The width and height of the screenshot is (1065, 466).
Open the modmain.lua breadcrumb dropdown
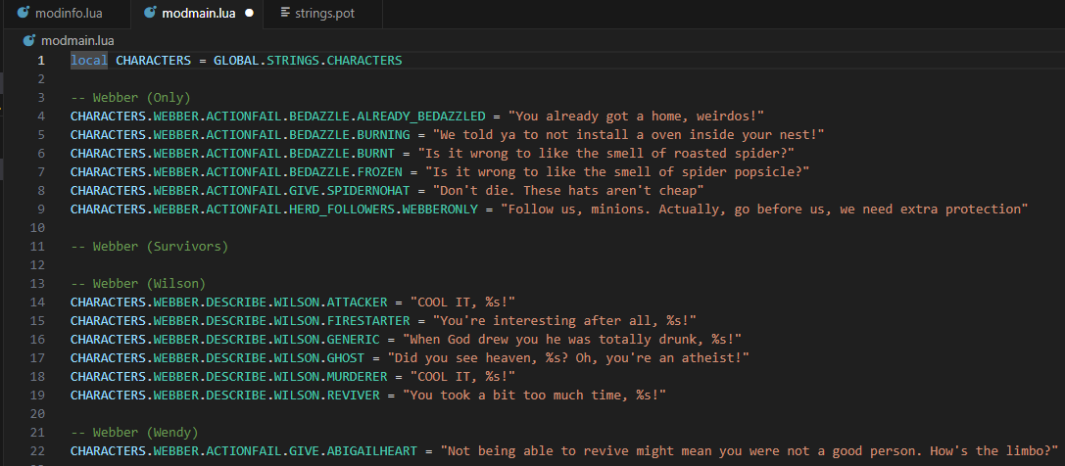[77, 41]
